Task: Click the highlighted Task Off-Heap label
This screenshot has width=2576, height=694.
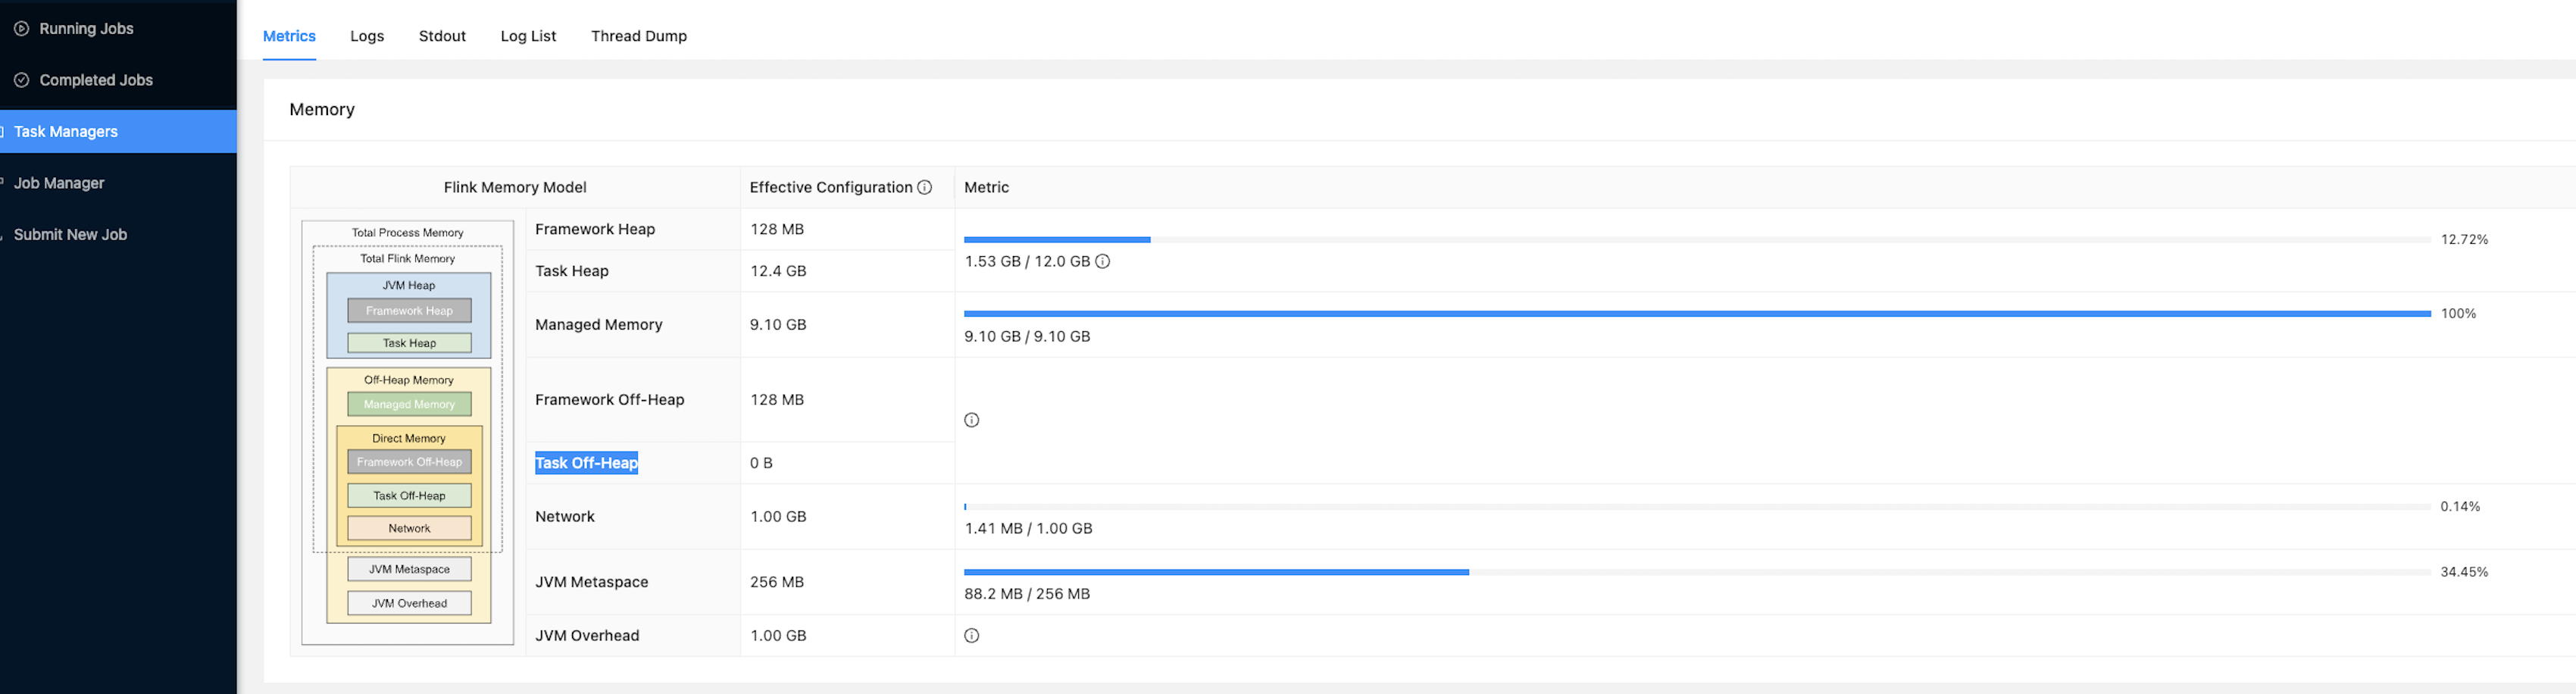Action: point(586,463)
